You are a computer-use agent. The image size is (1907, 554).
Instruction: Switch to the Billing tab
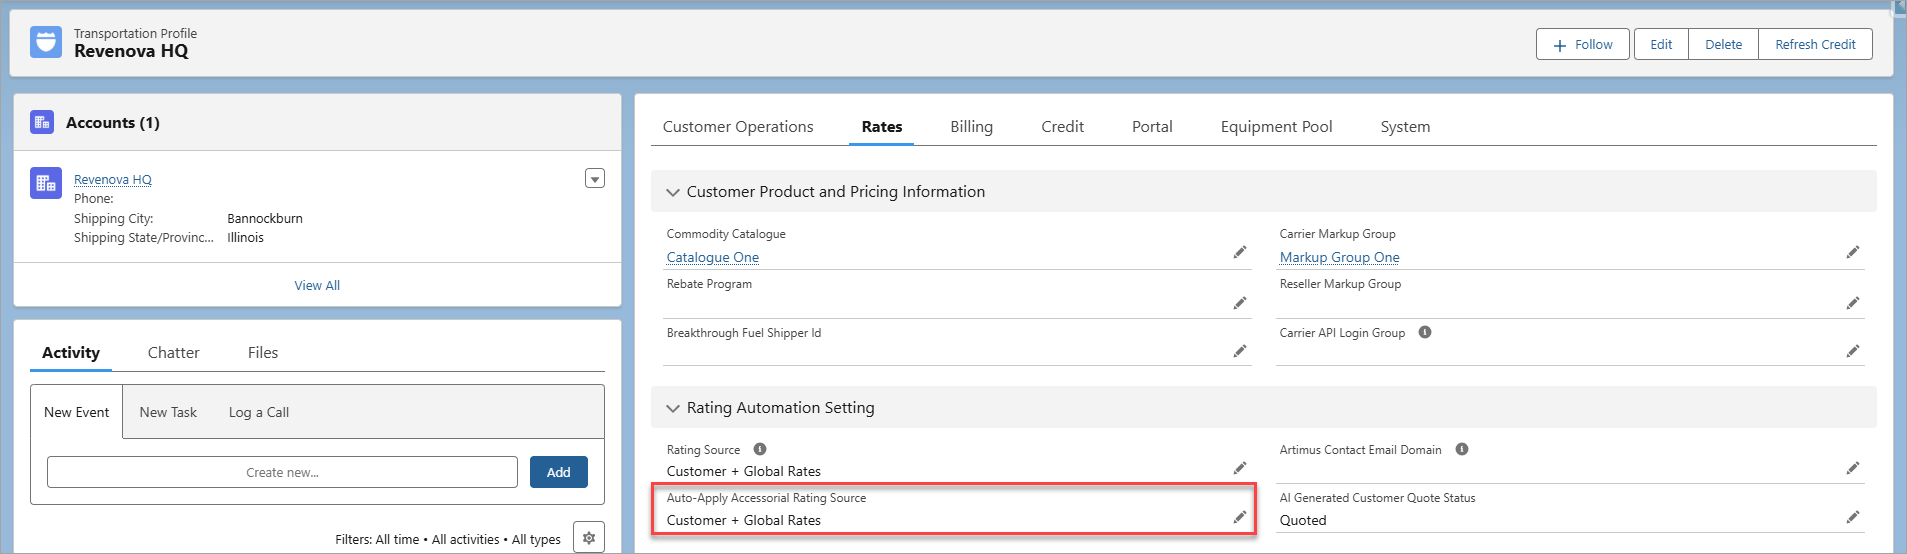(971, 127)
